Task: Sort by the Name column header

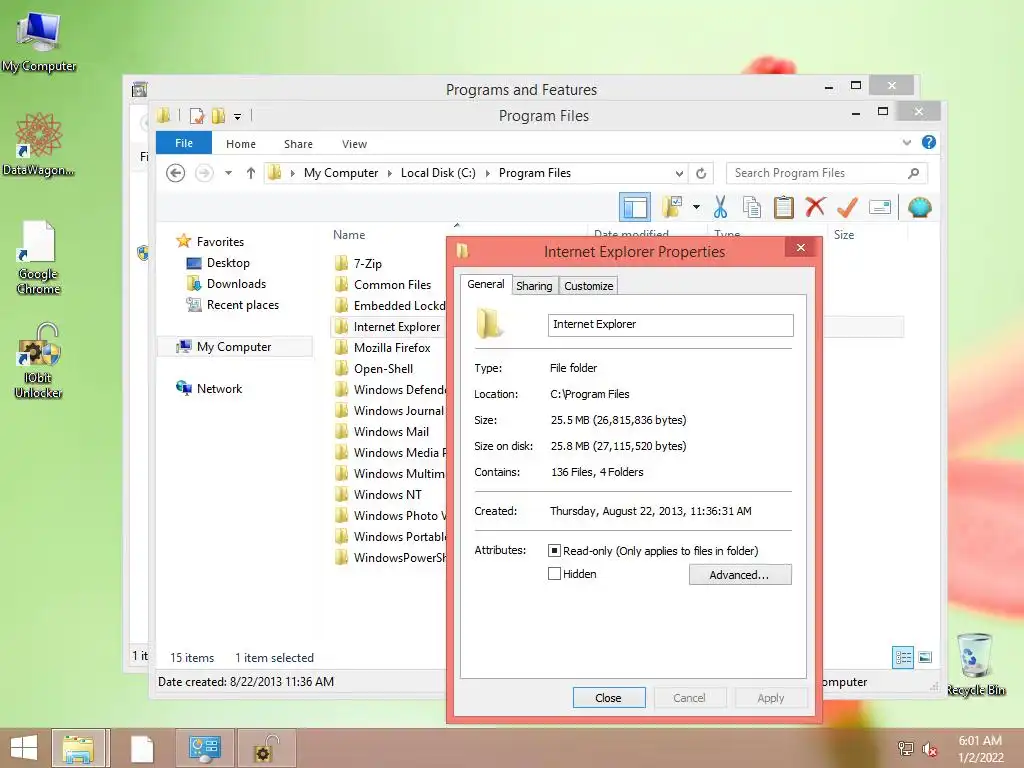Action: (349, 234)
